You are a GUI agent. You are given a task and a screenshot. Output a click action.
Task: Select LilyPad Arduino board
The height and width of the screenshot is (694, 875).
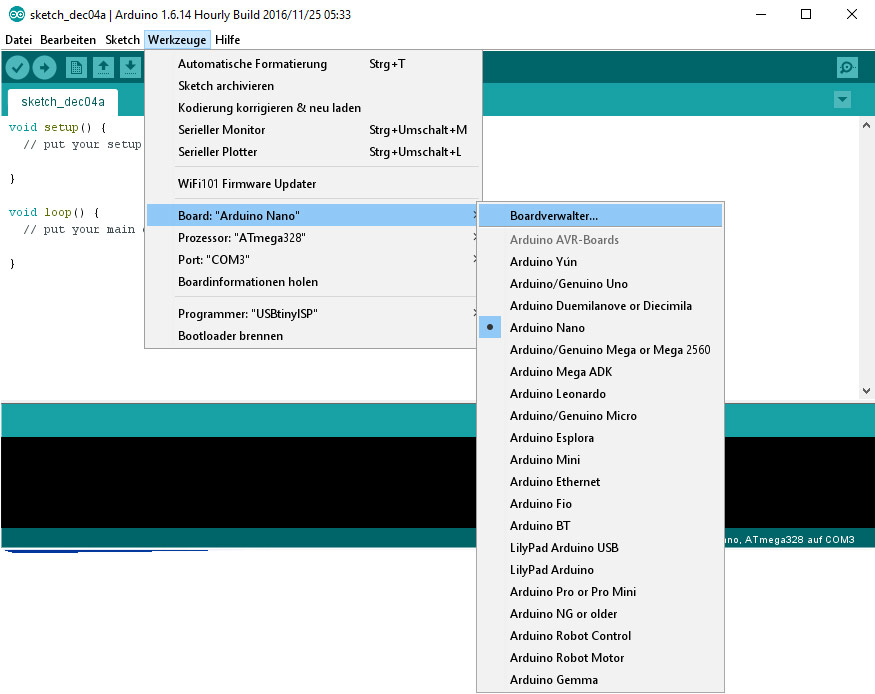[x=600, y=570]
